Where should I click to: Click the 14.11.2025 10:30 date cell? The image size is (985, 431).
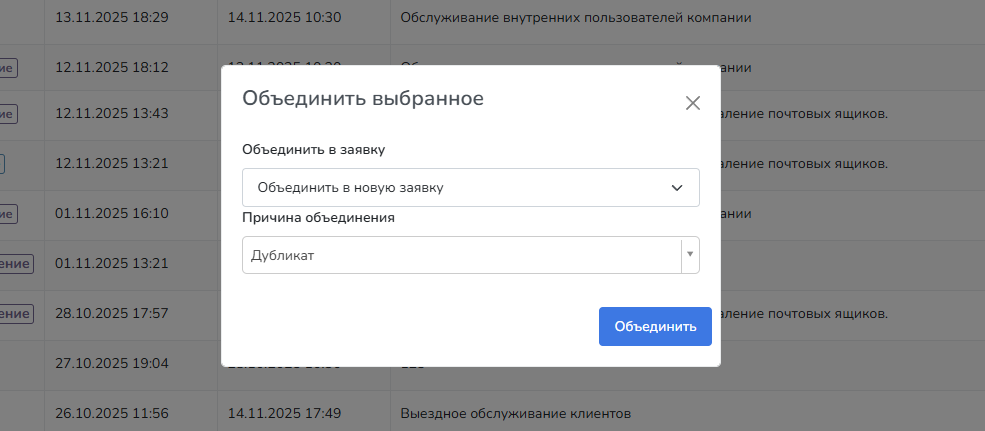coord(285,18)
